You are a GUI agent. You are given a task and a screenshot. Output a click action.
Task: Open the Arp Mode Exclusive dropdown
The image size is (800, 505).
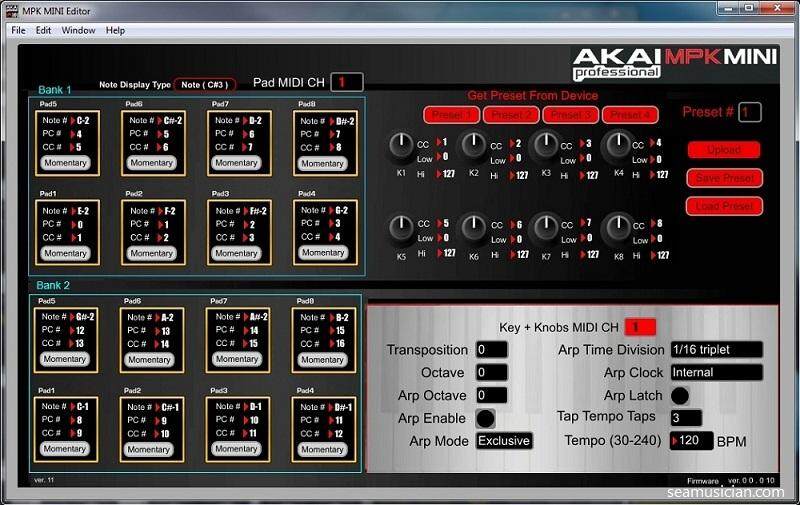coord(504,441)
